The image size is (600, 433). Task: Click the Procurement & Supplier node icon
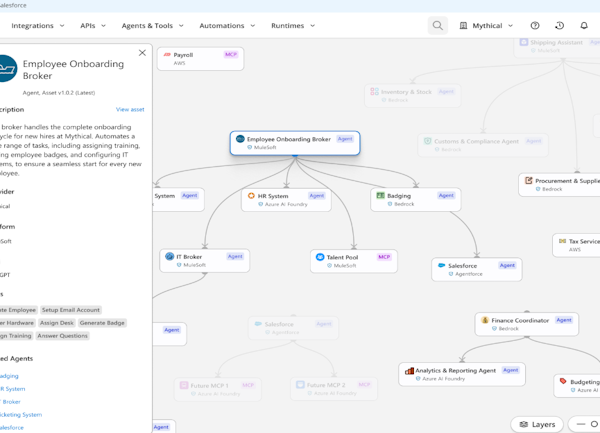point(529,180)
